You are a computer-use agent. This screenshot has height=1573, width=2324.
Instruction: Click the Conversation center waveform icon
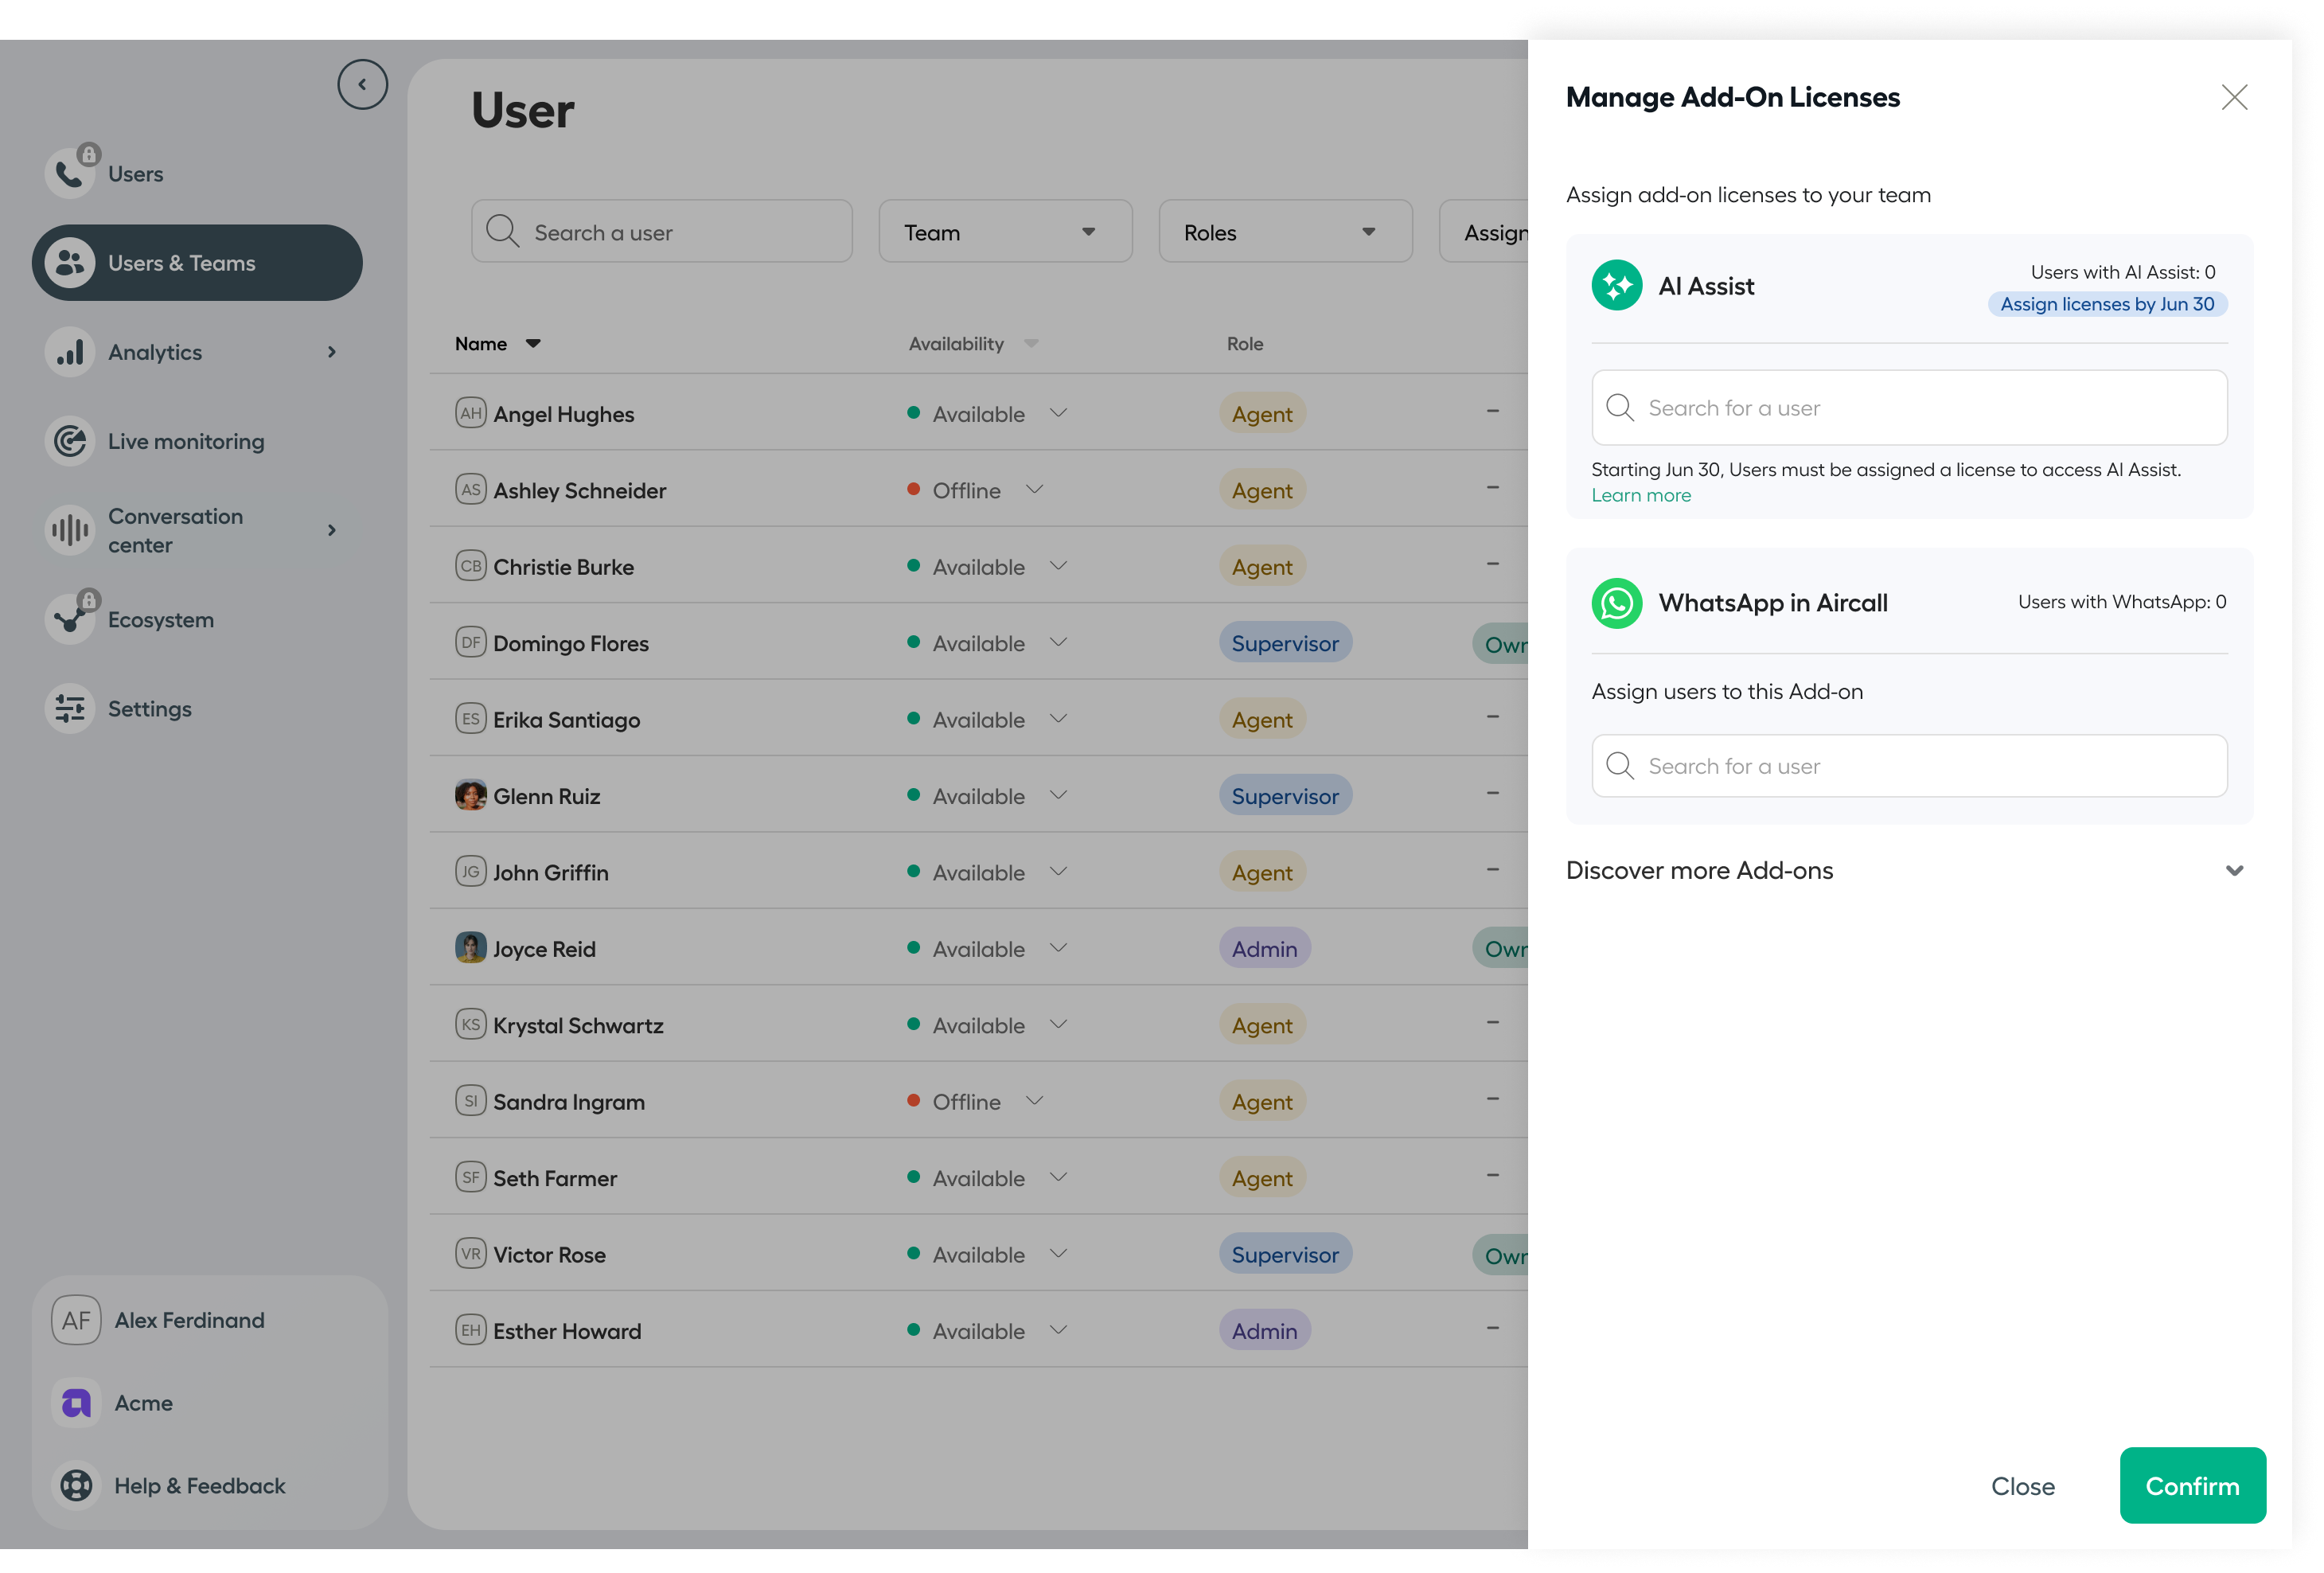[70, 530]
